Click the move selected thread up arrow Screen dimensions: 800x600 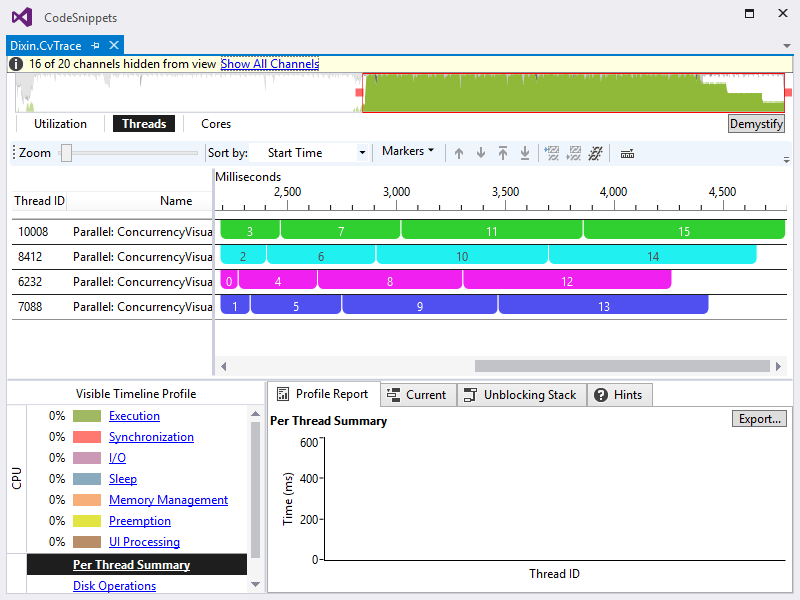[459, 153]
